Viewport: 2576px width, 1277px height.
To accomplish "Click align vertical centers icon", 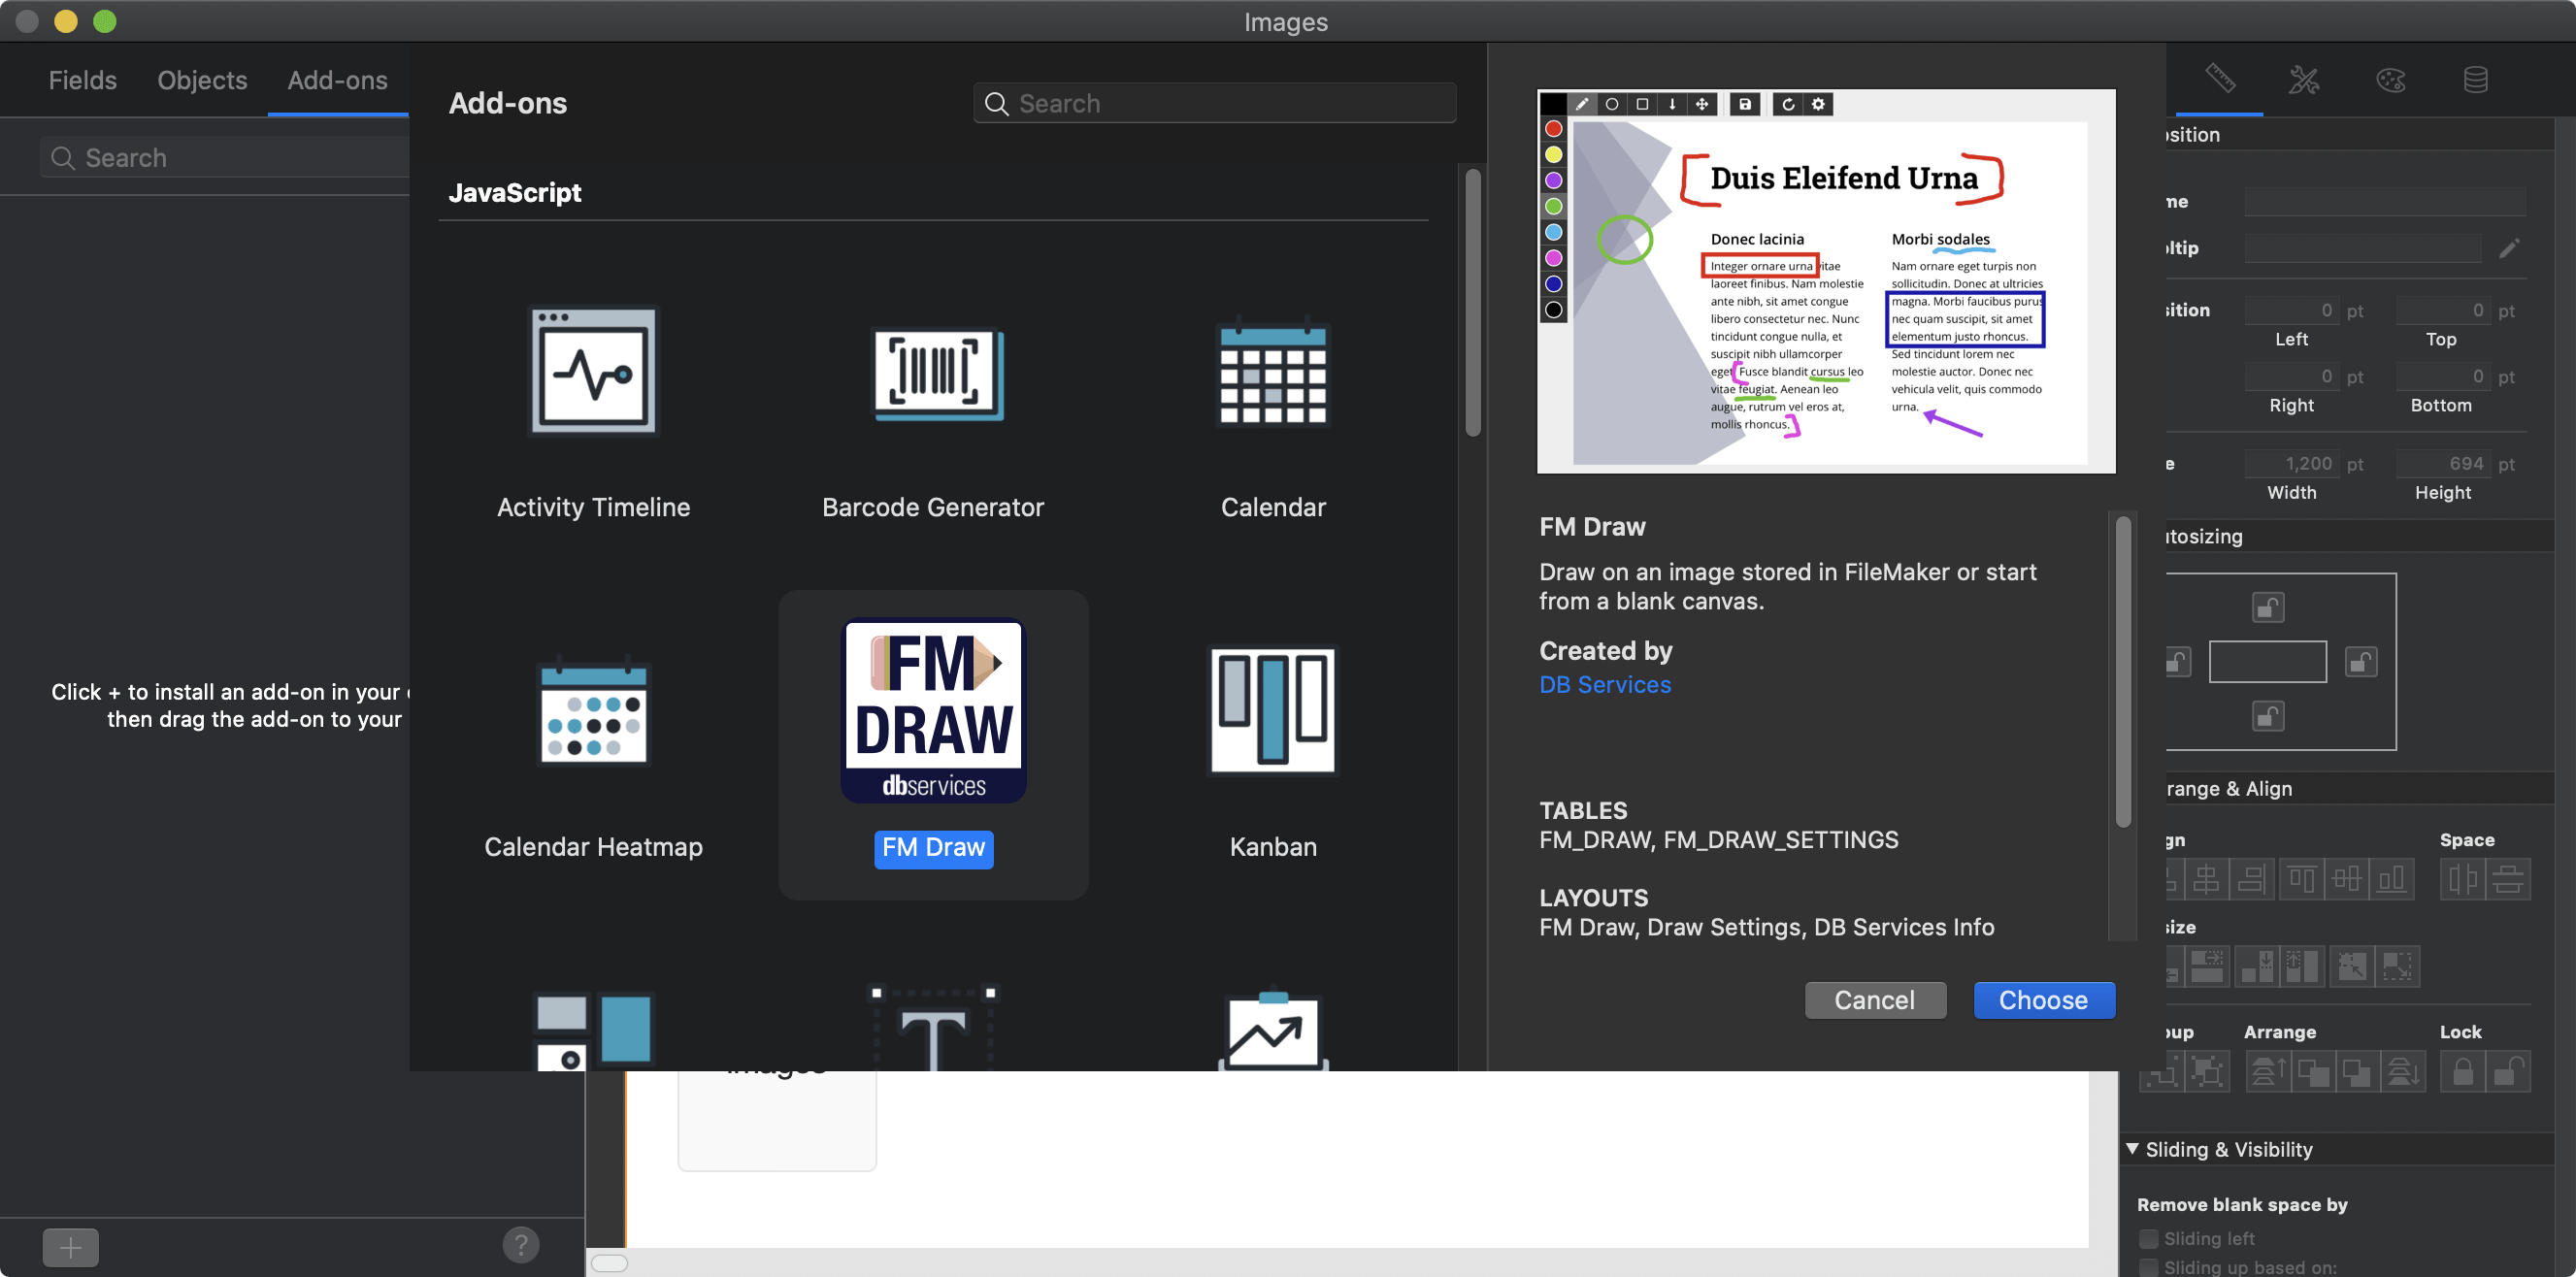I will (2346, 880).
